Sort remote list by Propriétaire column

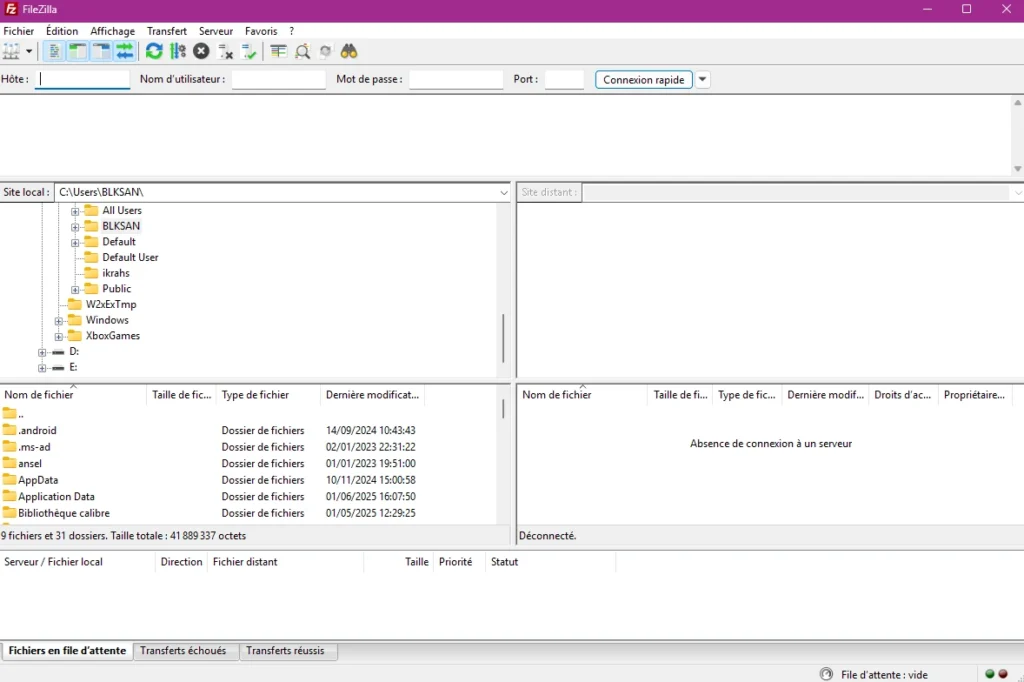974,395
